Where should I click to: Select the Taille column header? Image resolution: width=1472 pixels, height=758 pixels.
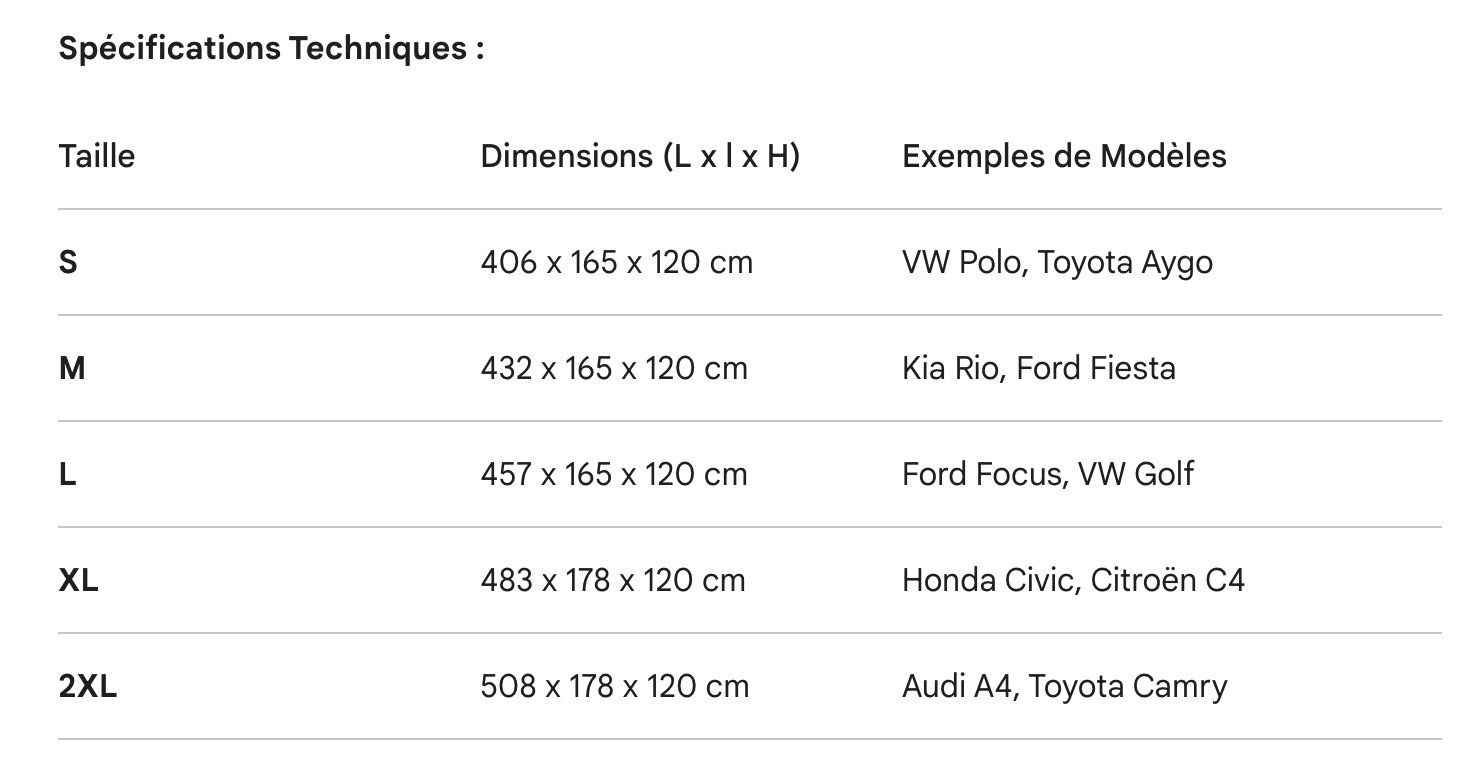pyautogui.click(x=97, y=156)
